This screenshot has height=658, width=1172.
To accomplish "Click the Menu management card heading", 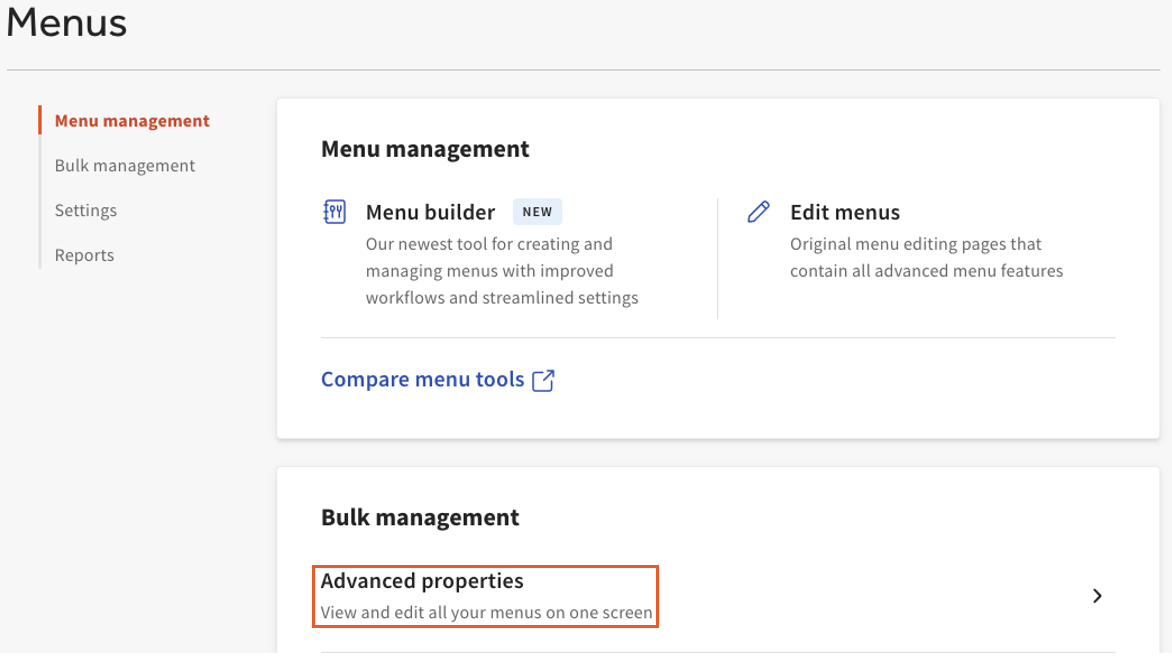I will [x=425, y=149].
